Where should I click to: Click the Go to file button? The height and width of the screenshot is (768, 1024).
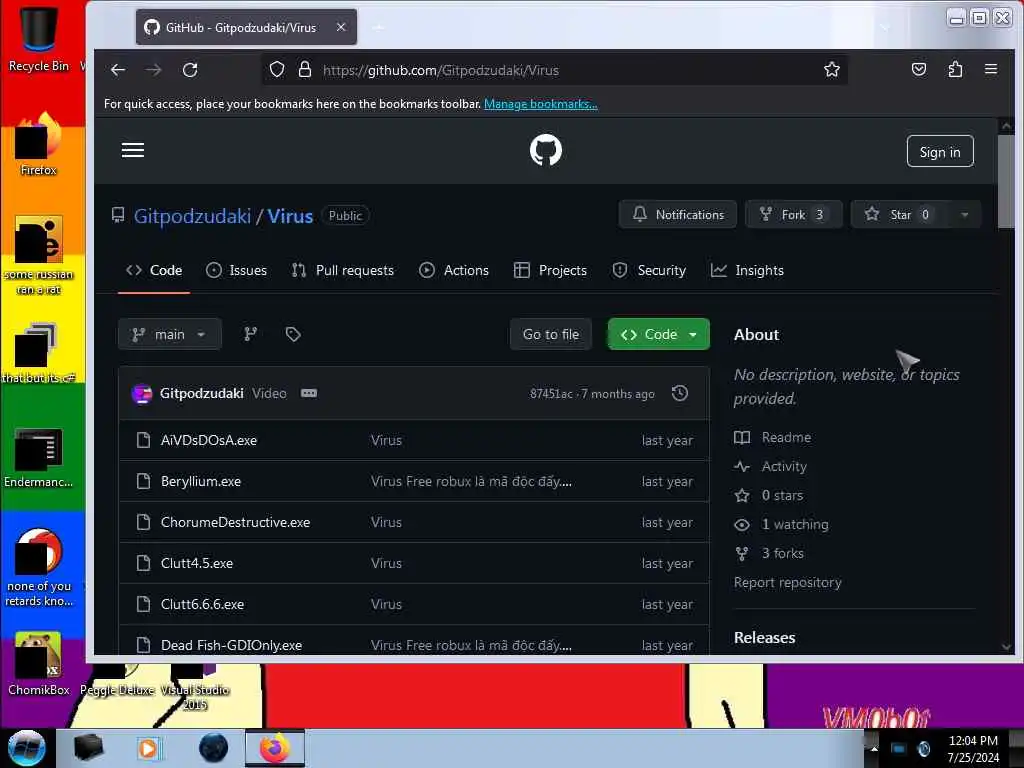coord(551,334)
